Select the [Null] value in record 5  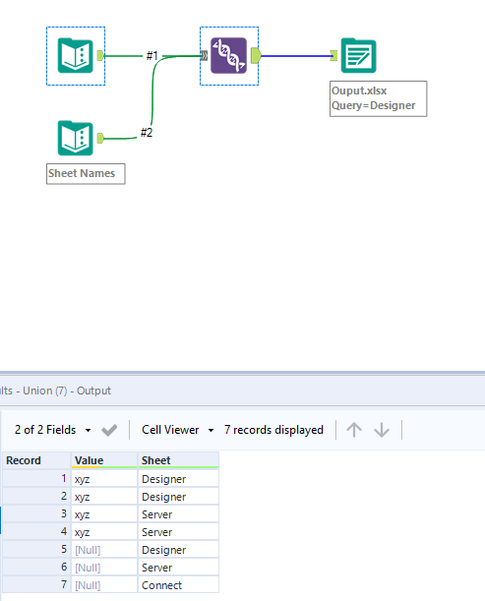104,550
